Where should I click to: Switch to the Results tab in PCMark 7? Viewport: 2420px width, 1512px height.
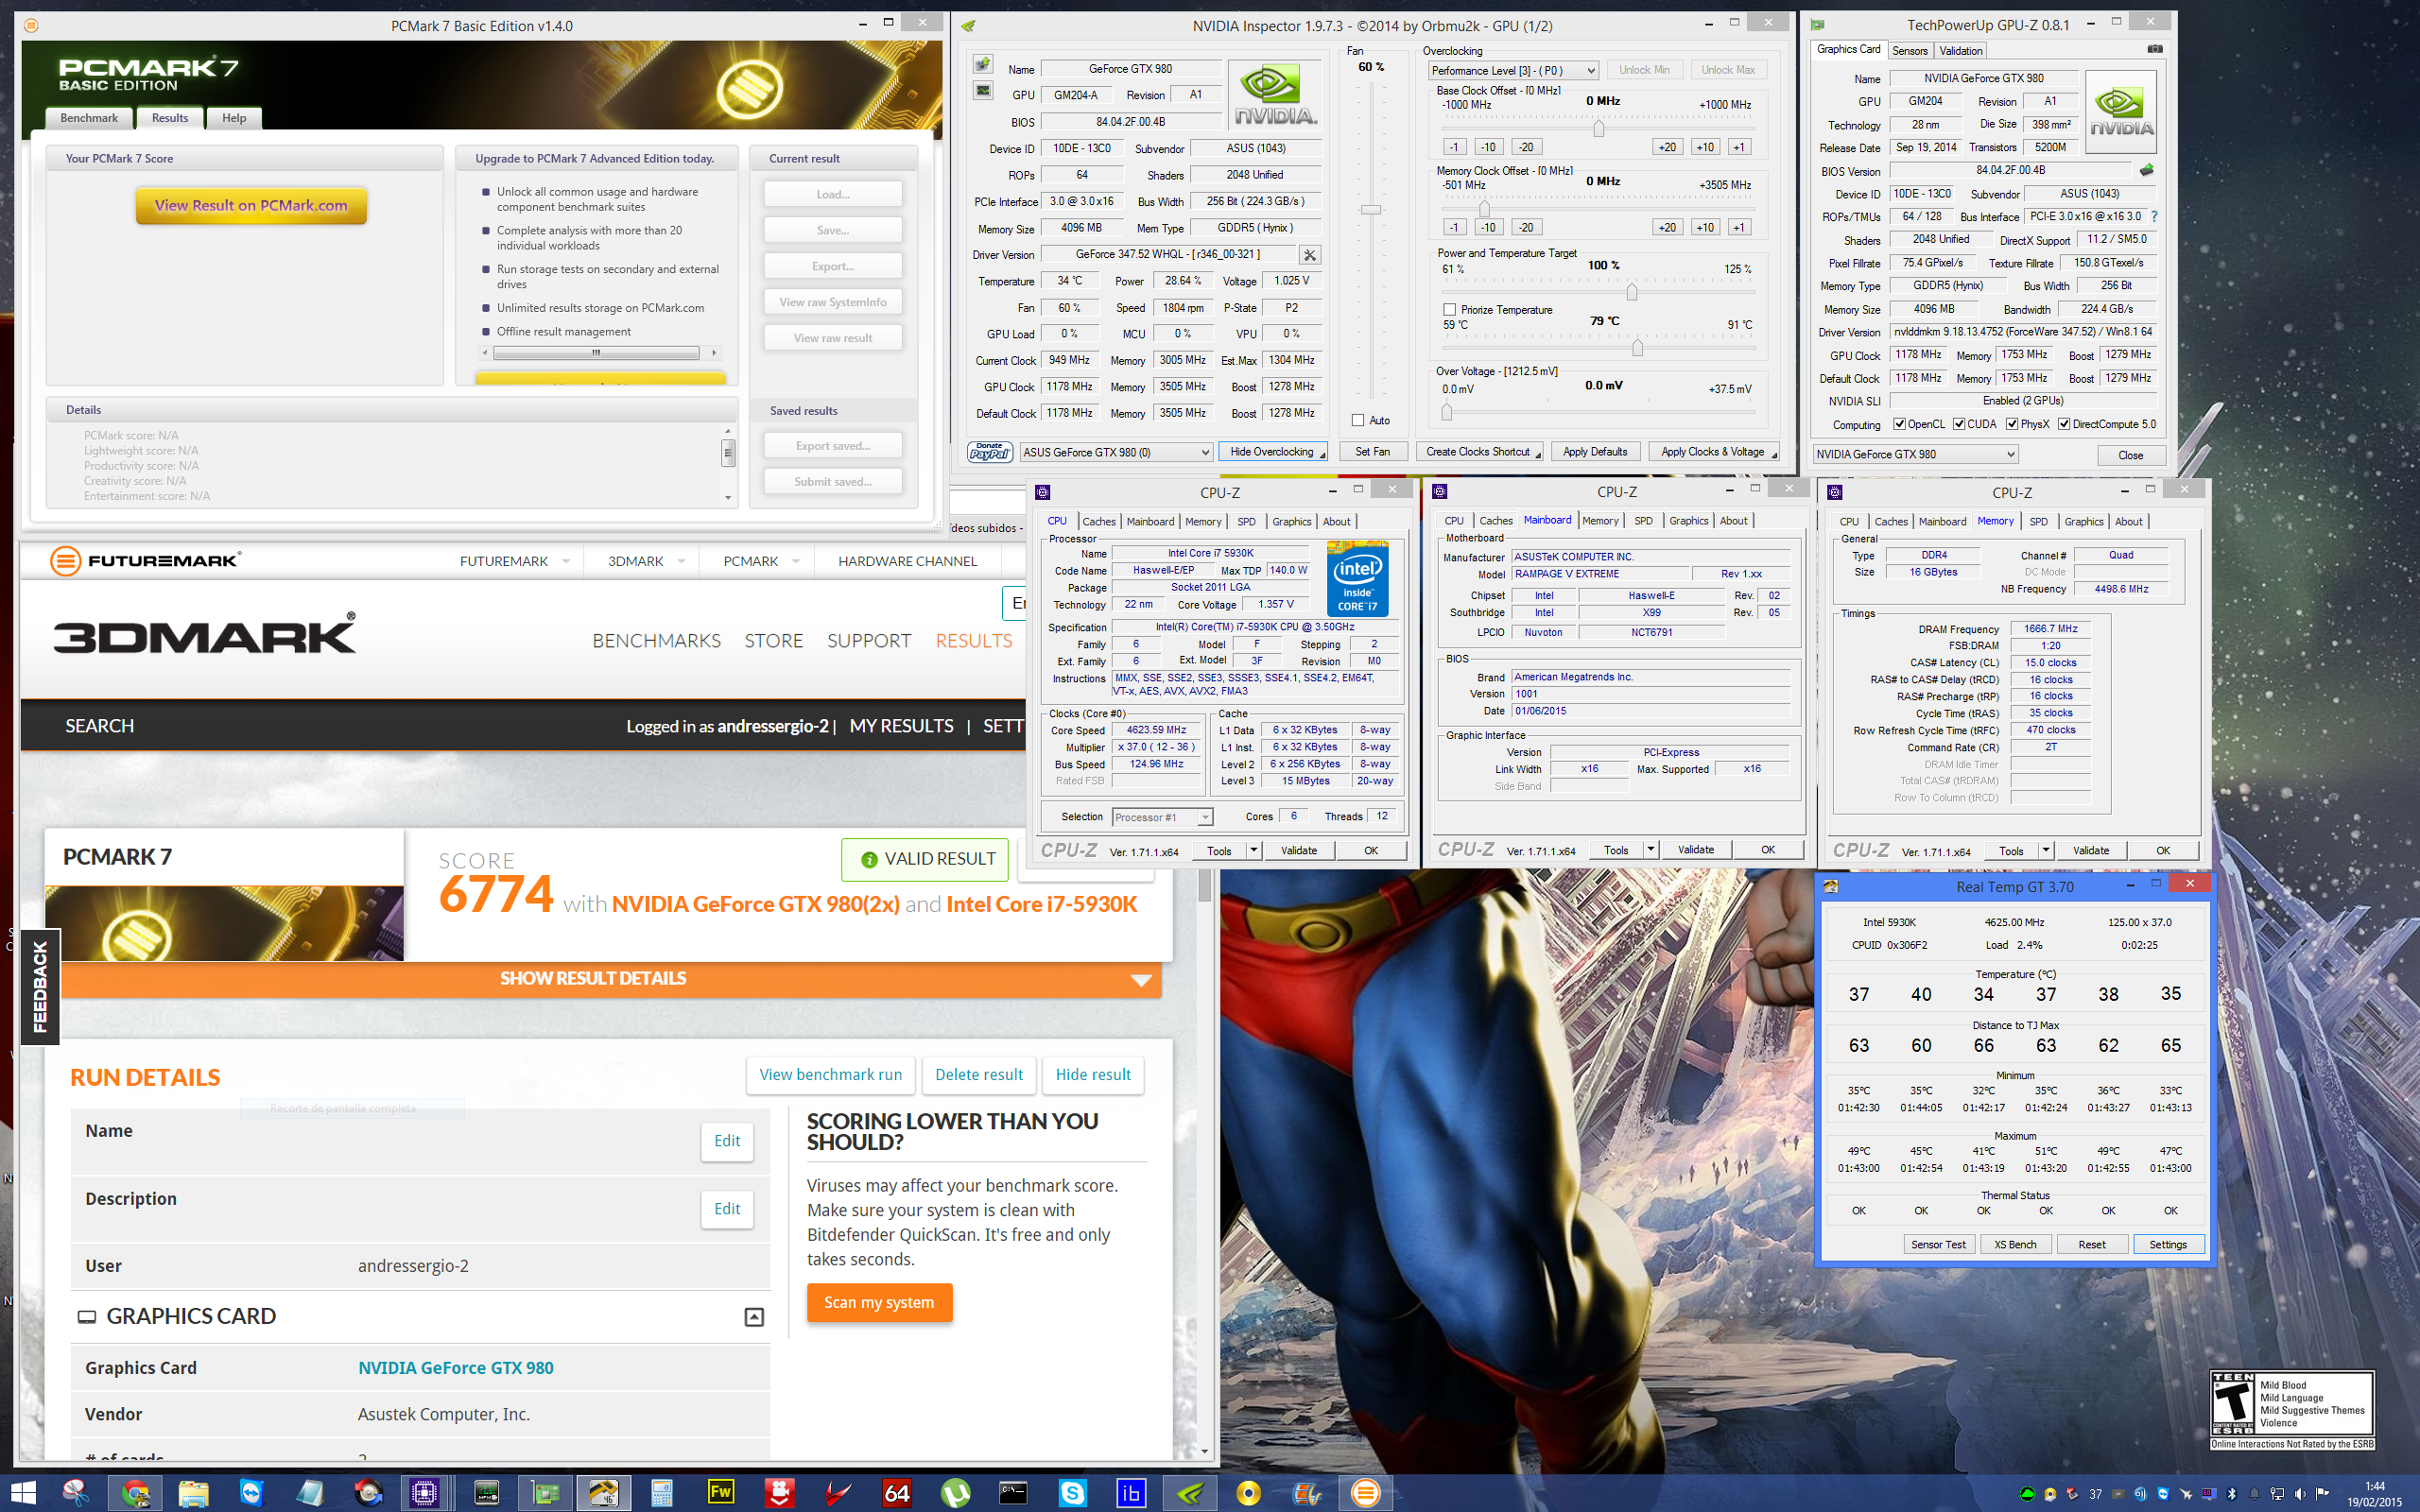[169, 118]
